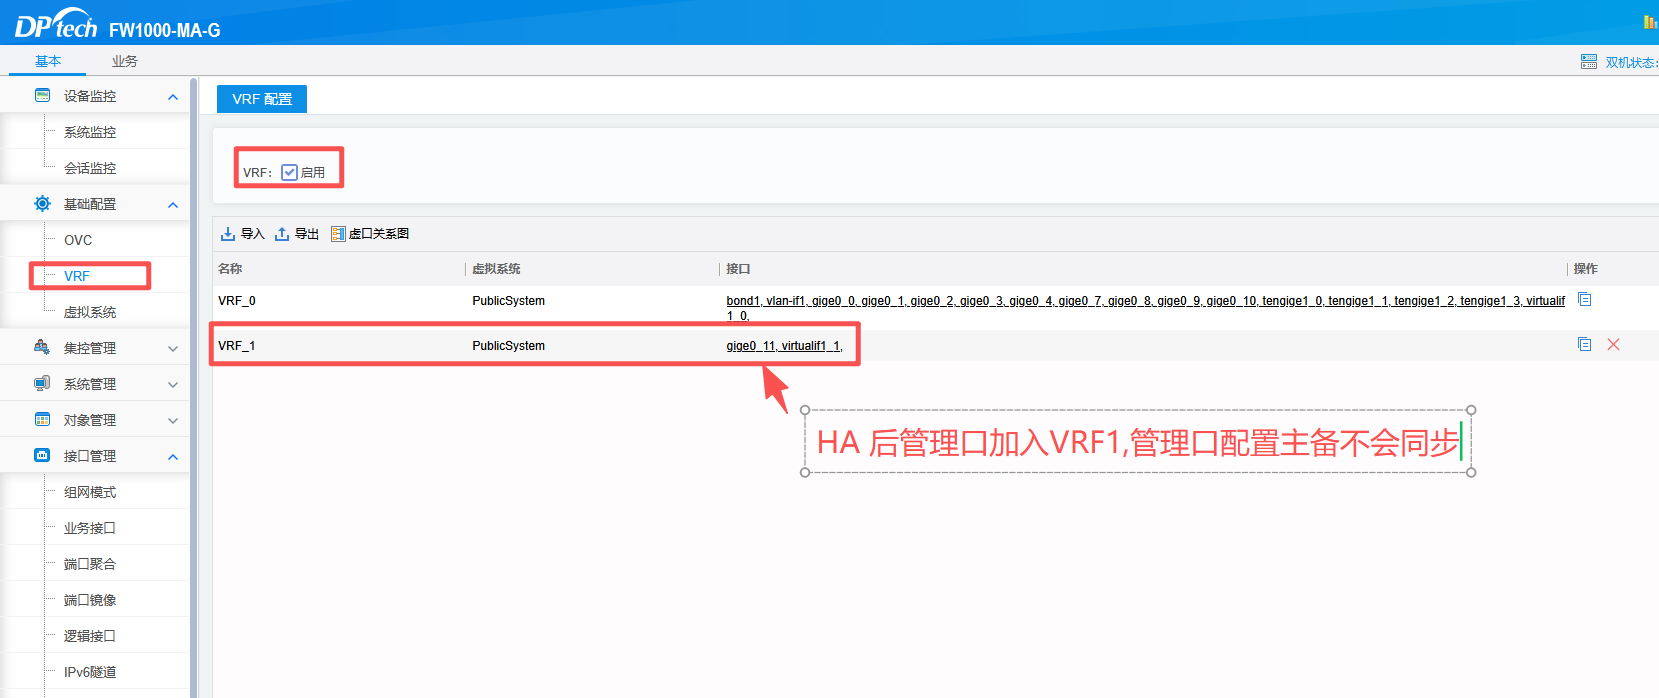The height and width of the screenshot is (698, 1659).
Task: Open 端口镜像 in the sidebar
Action: point(90,600)
